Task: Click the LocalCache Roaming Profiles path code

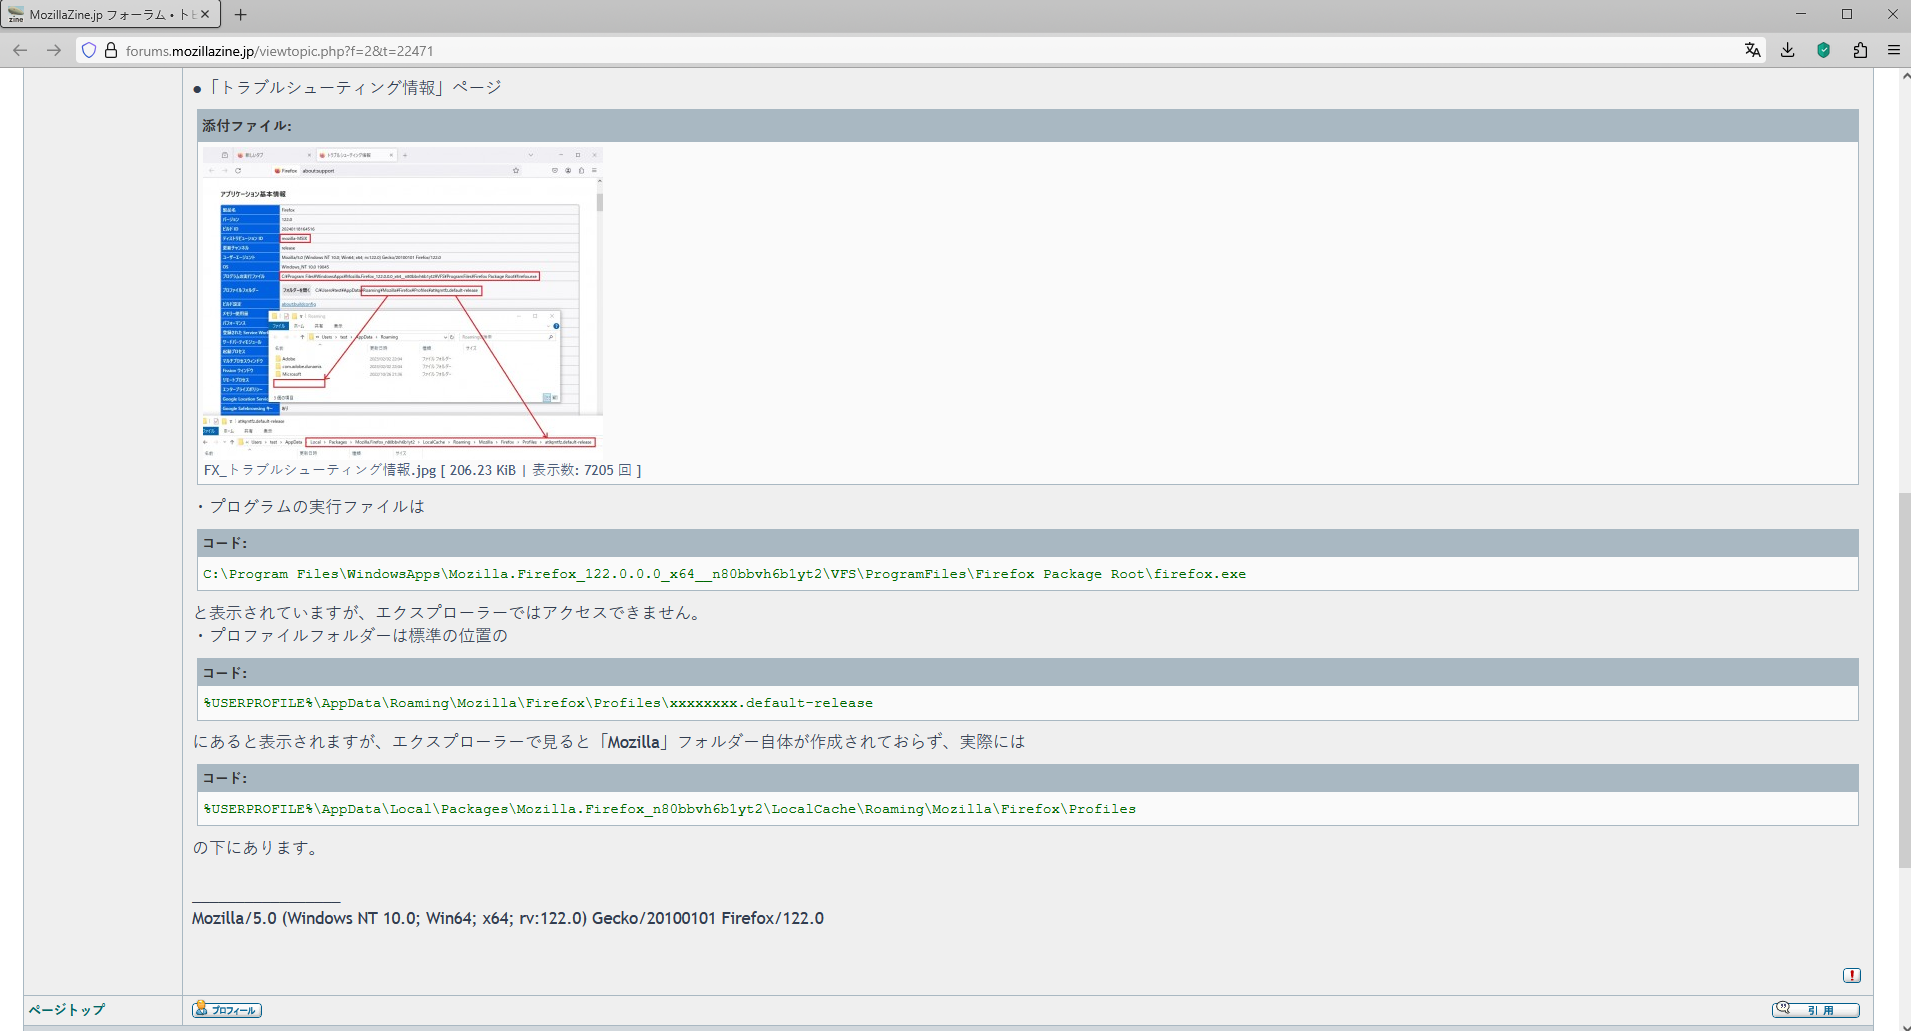Action: tap(669, 809)
